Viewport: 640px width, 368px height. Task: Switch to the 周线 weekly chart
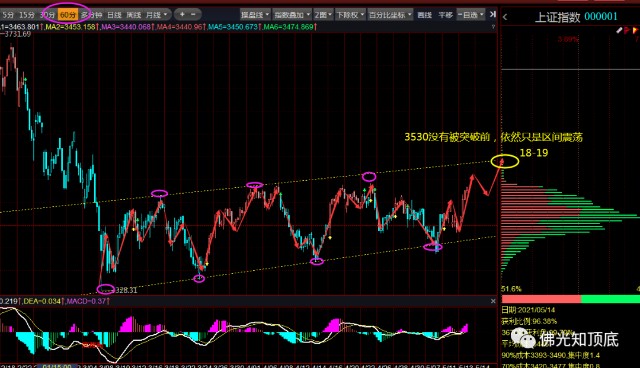click(x=134, y=15)
